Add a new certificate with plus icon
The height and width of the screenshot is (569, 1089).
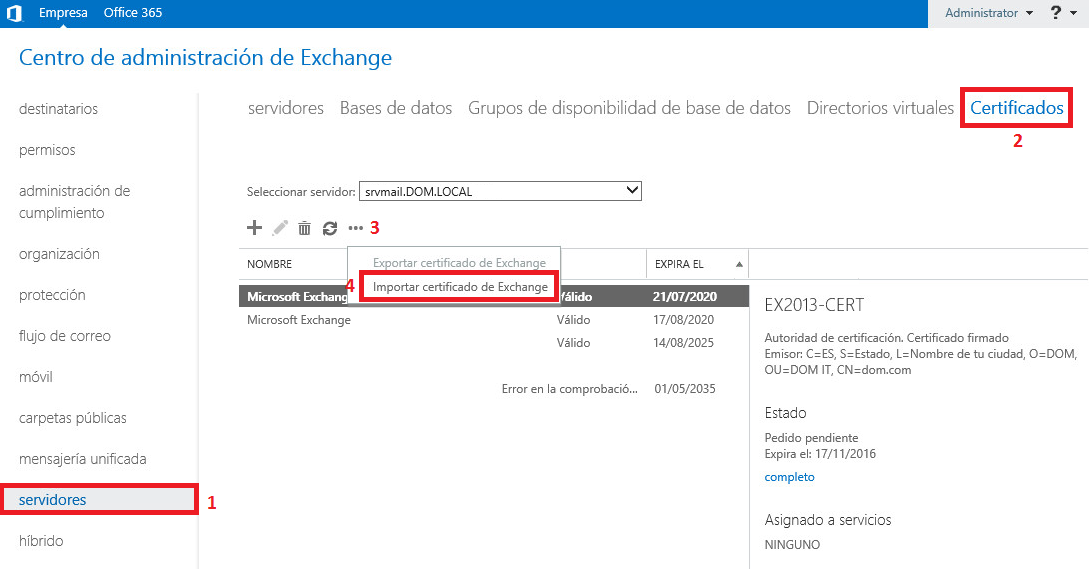coord(255,227)
